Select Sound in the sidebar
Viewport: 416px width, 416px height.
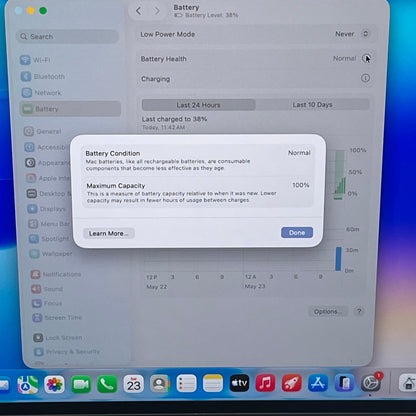coord(47,289)
